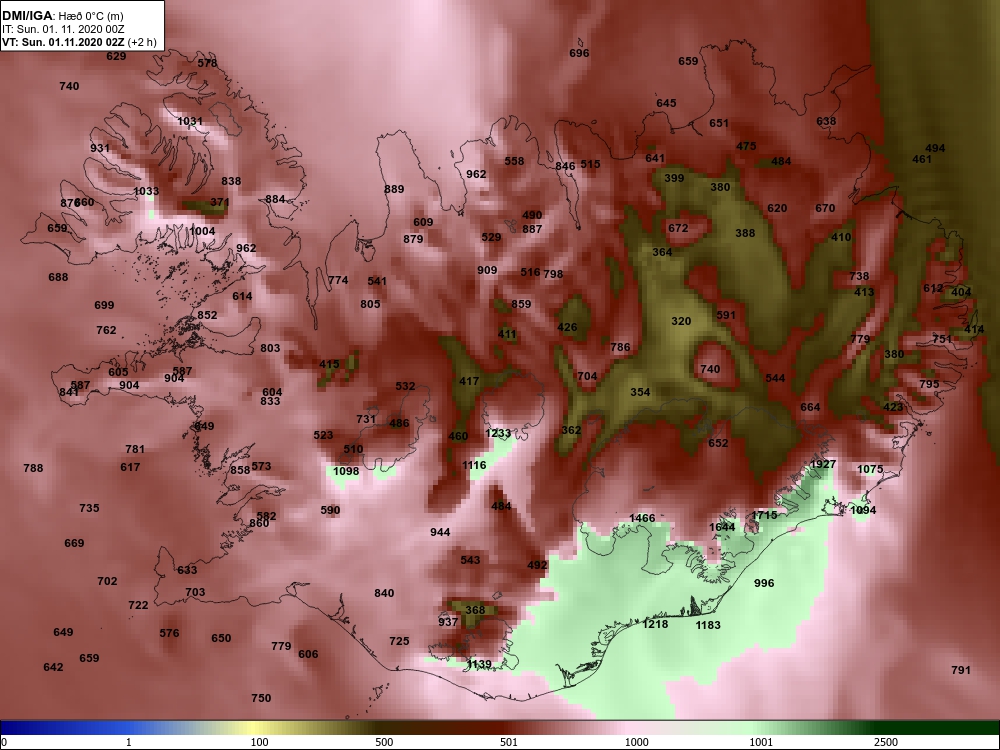Click the map value 786
The width and height of the screenshot is (1000, 750).
click(621, 347)
